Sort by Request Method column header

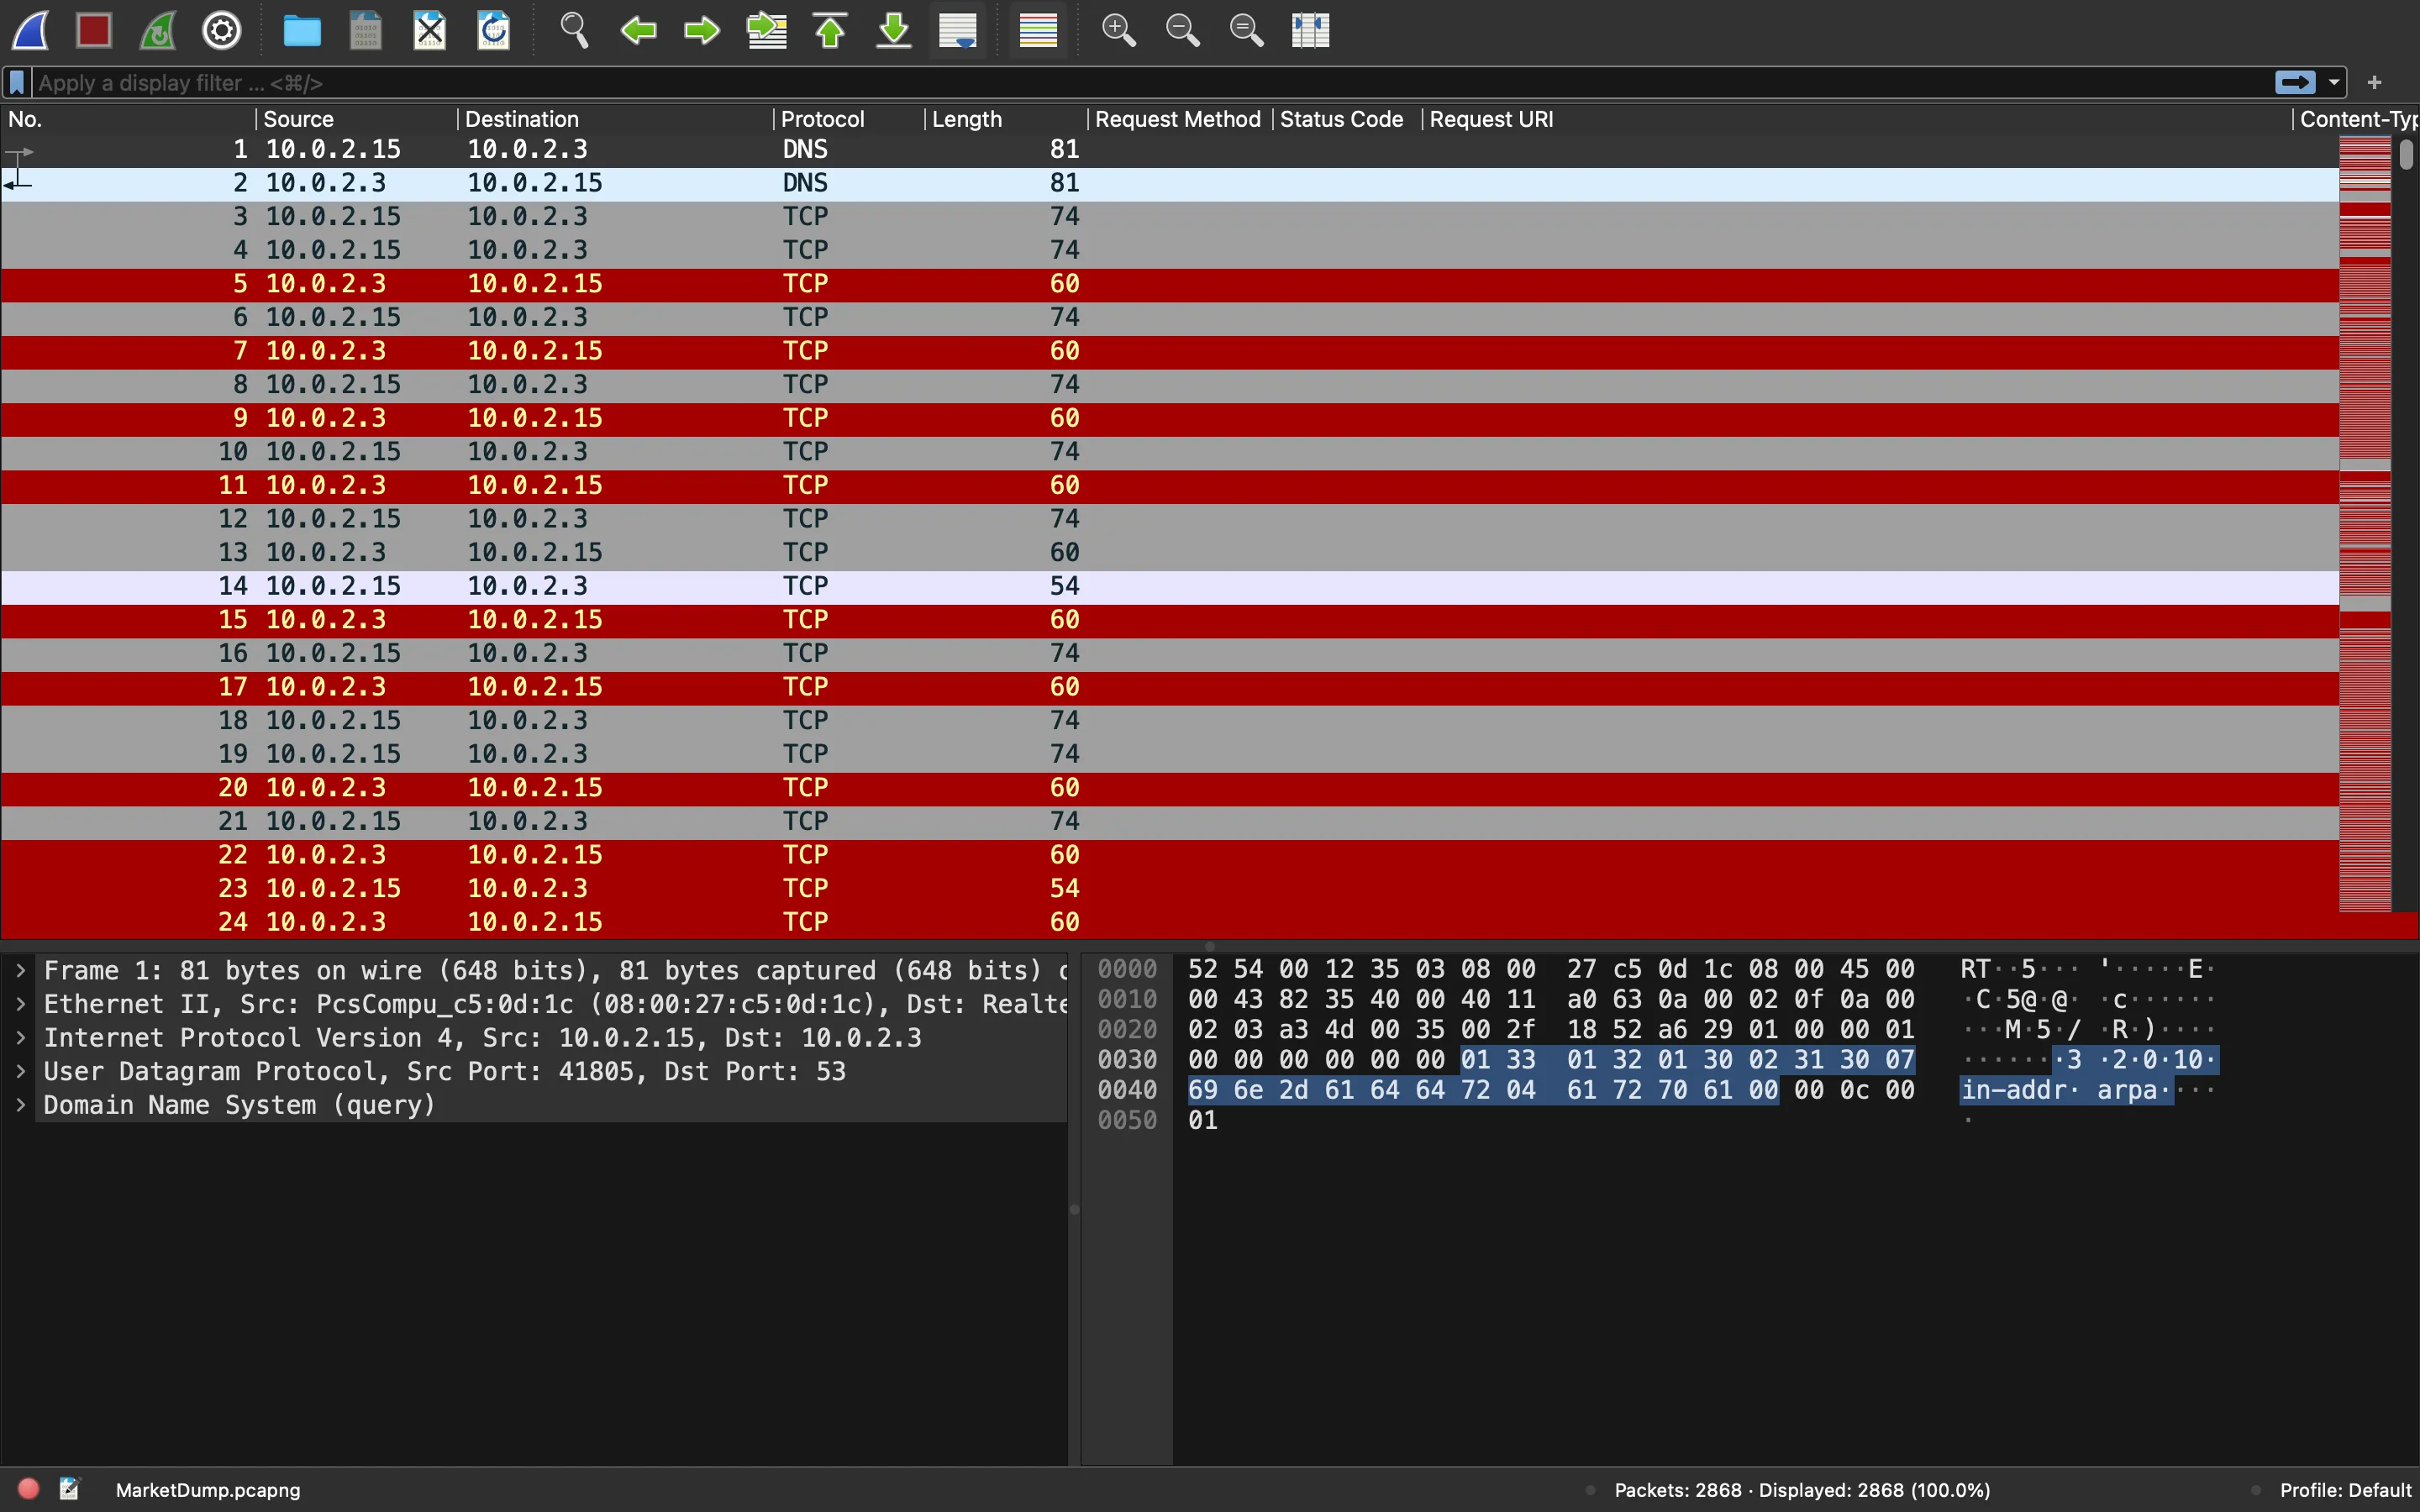(x=1180, y=119)
